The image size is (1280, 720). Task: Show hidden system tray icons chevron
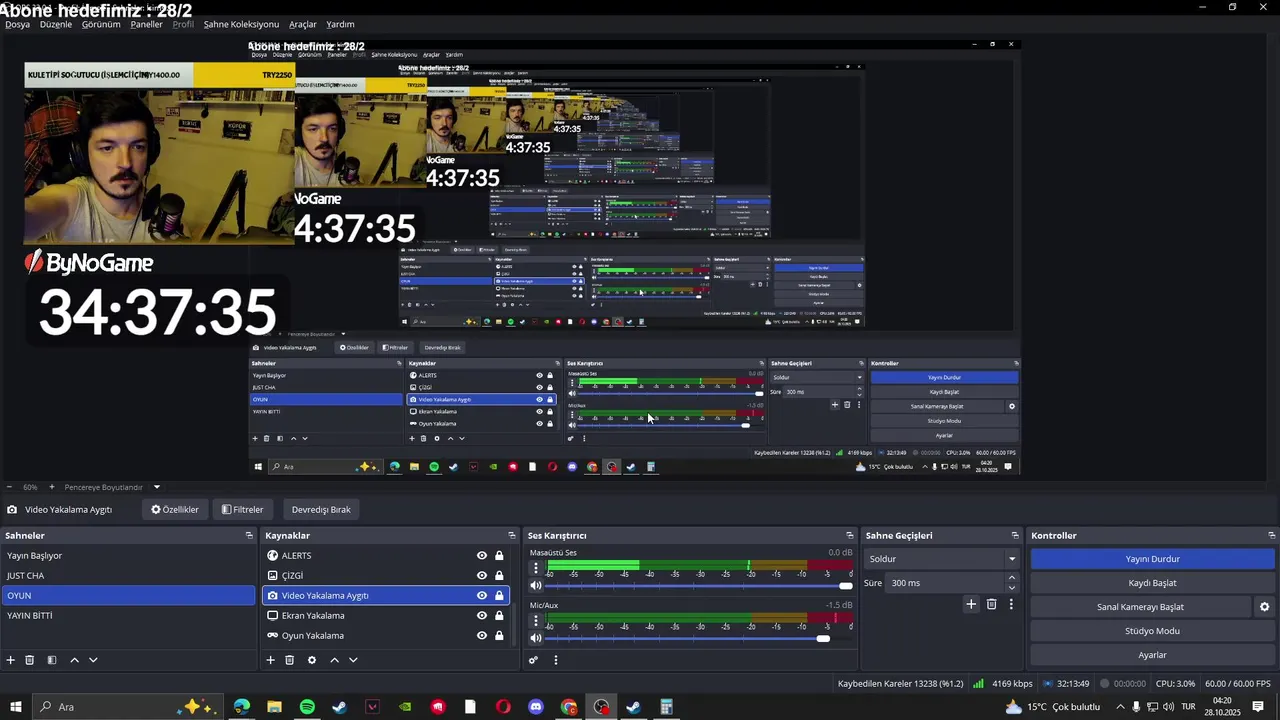(1120, 707)
